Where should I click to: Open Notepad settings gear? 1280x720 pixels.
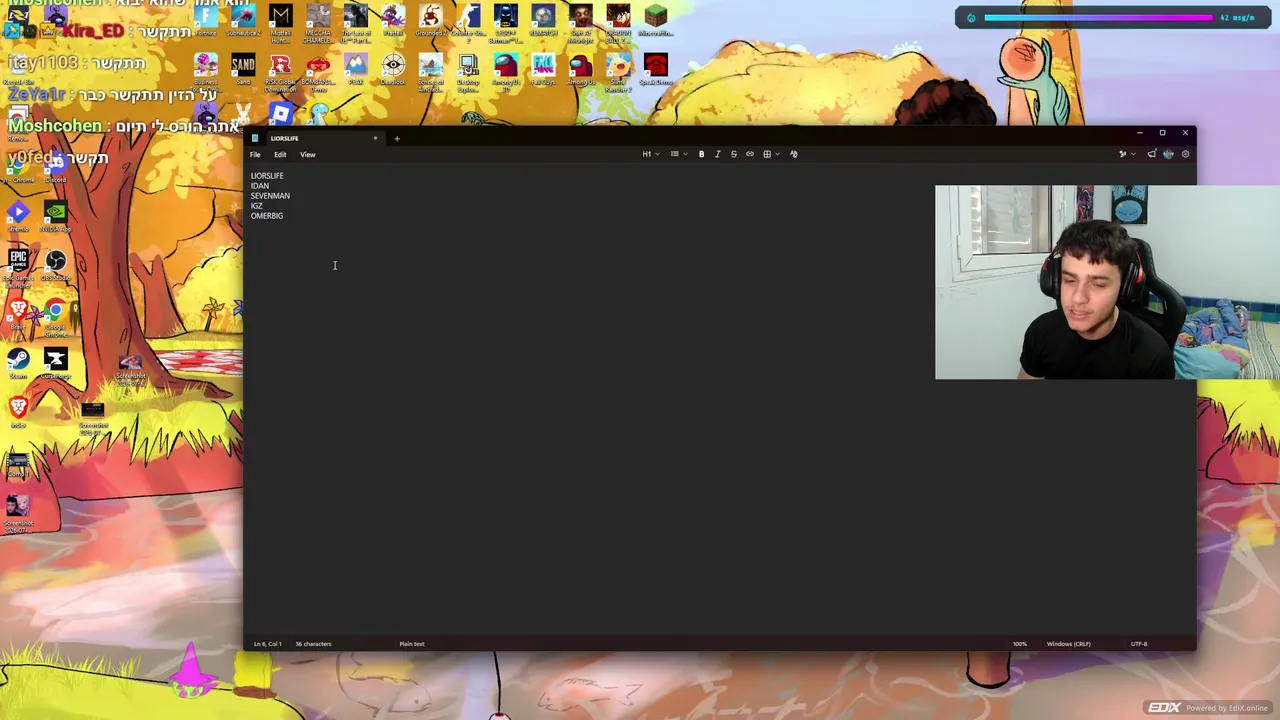pyautogui.click(x=1185, y=154)
